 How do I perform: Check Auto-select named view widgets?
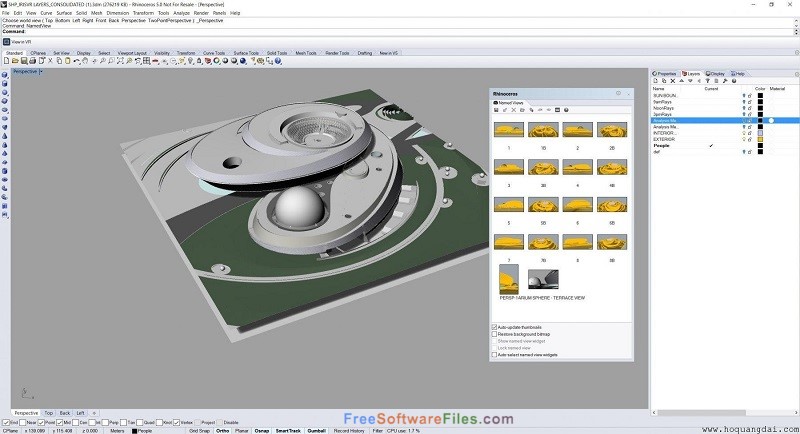[x=494, y=354]
